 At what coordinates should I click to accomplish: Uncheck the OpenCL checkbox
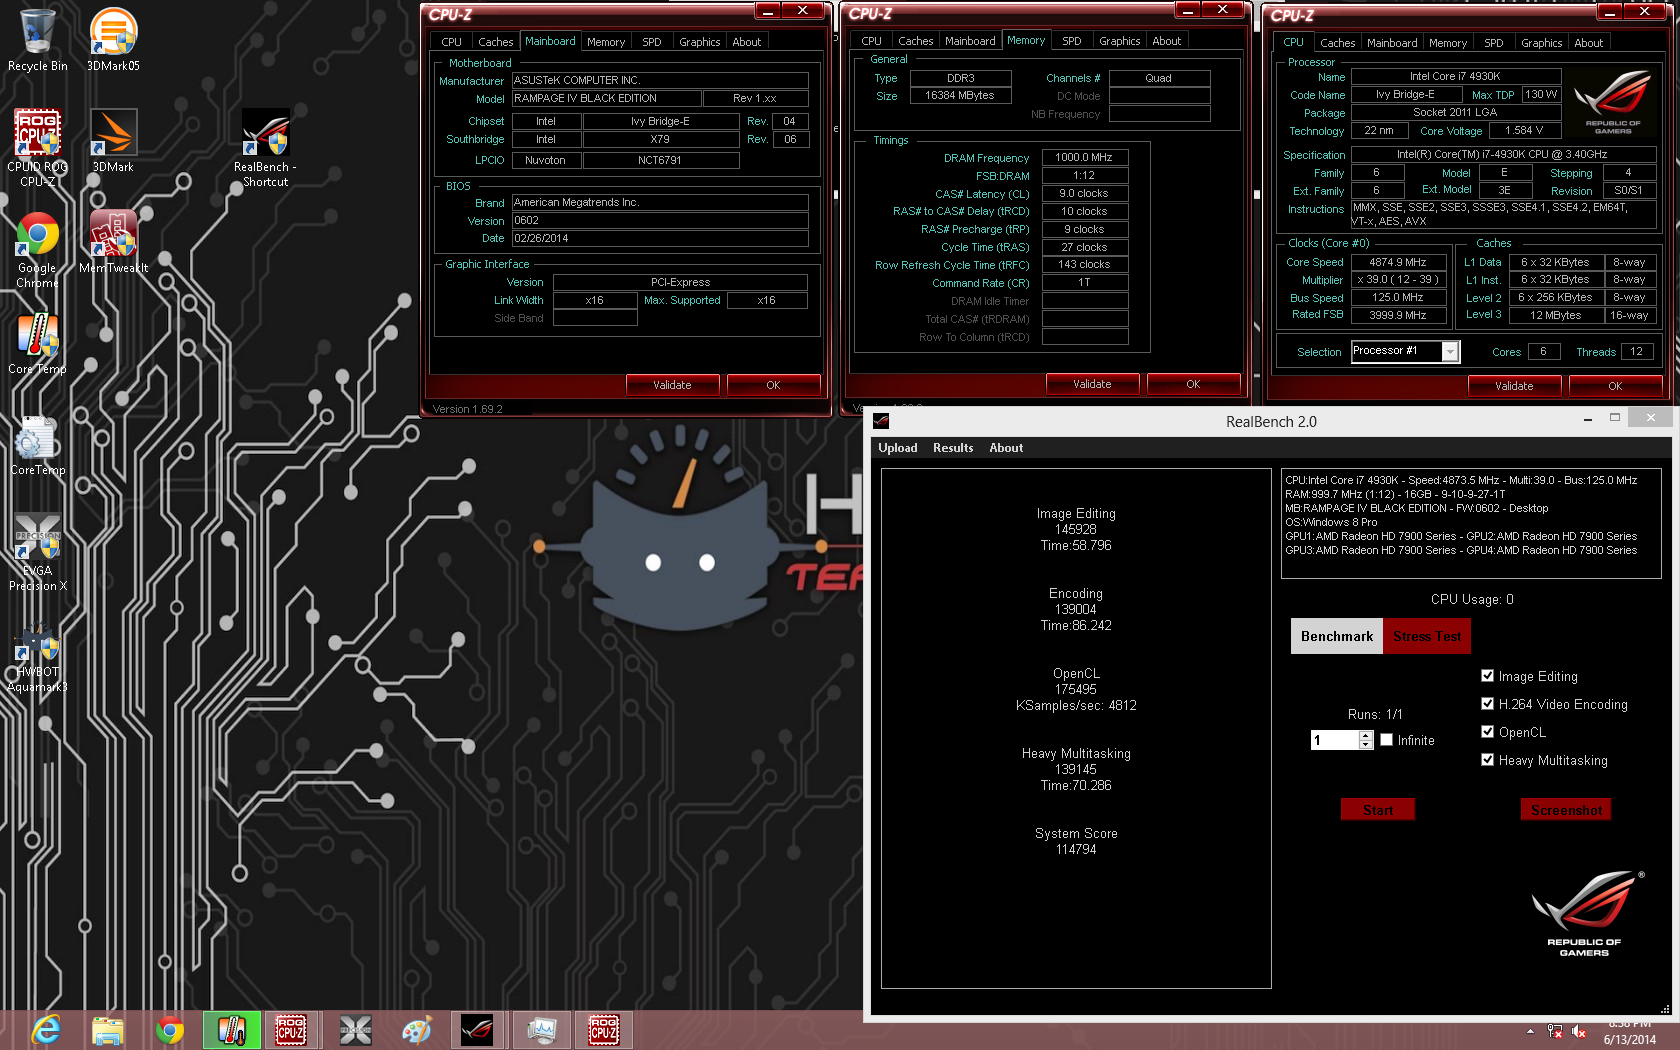click(1487, 732)
